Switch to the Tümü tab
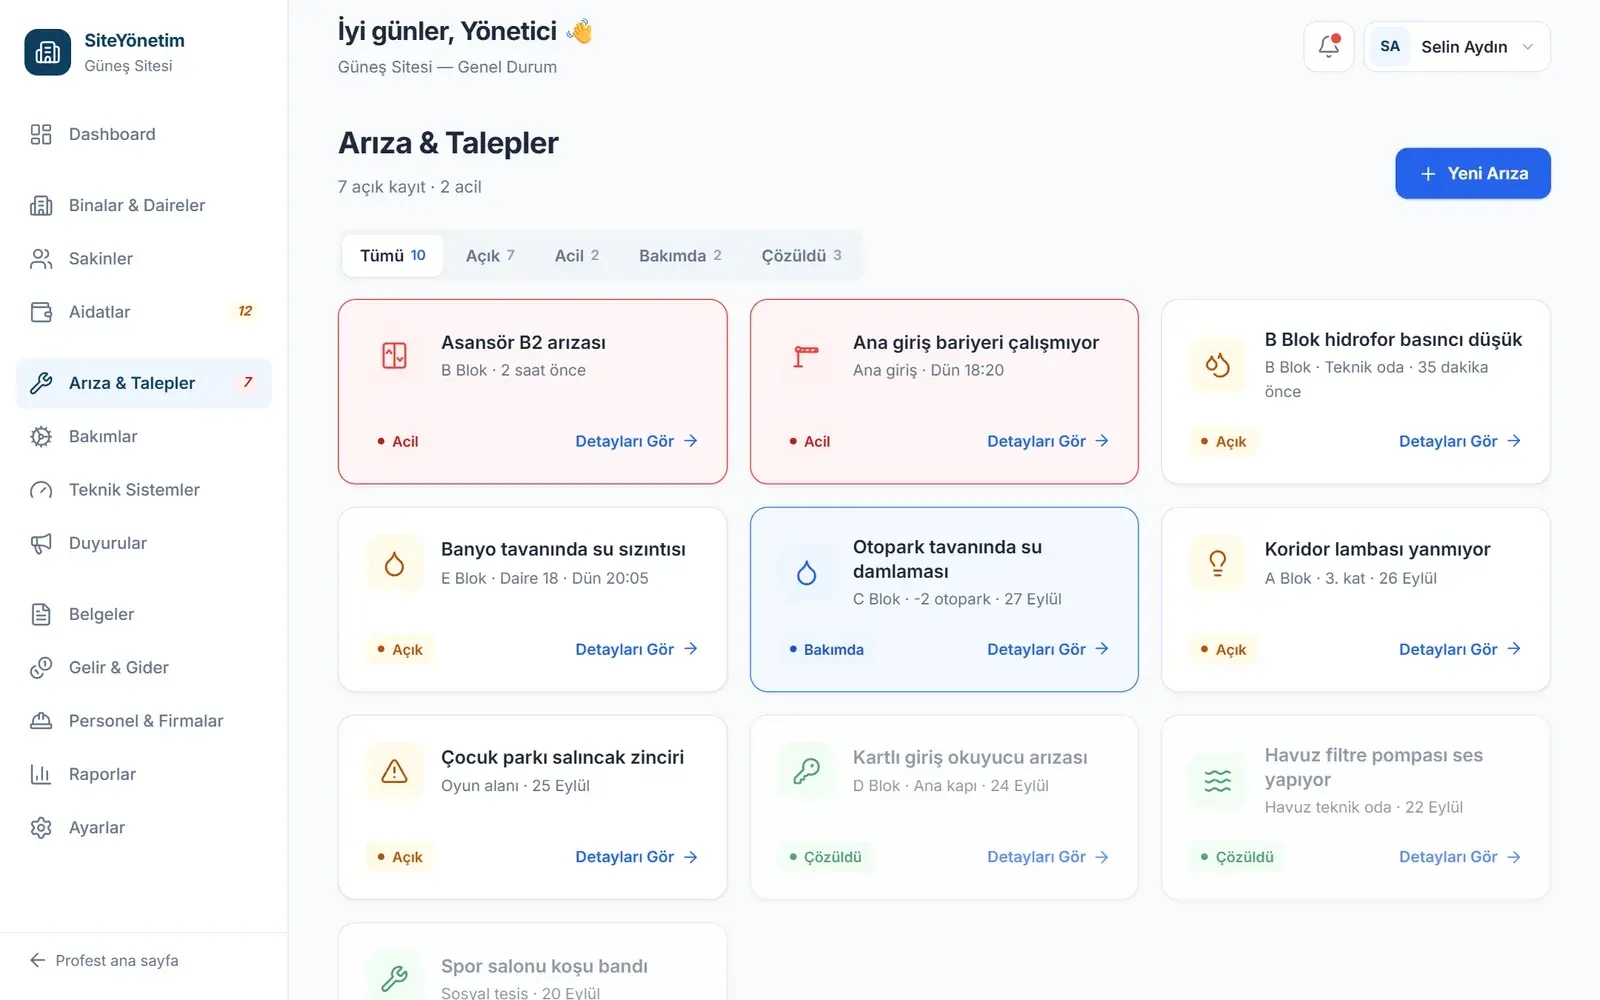This screenshot has height=1000, width=1600. pyautogui.click(x=393, y=256)
